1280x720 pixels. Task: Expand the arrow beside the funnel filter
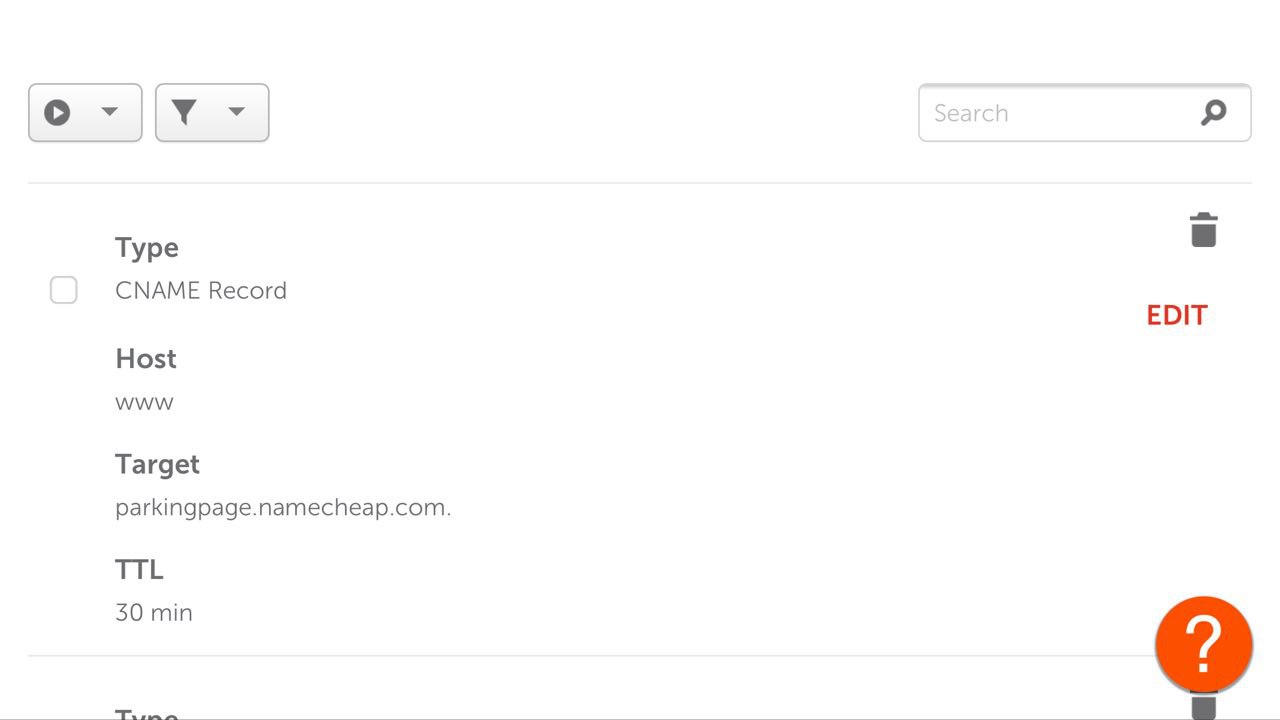pos(237,112)
